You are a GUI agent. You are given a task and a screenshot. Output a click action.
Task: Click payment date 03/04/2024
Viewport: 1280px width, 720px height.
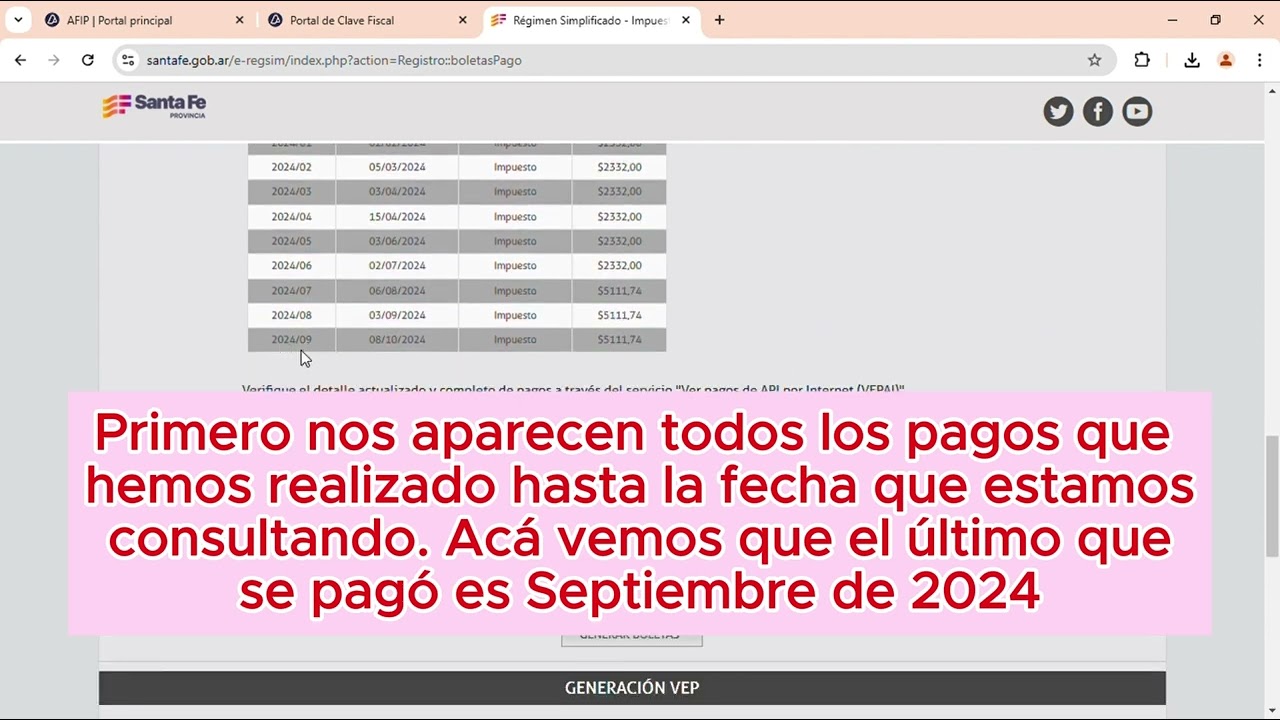[x=397, y=191]
